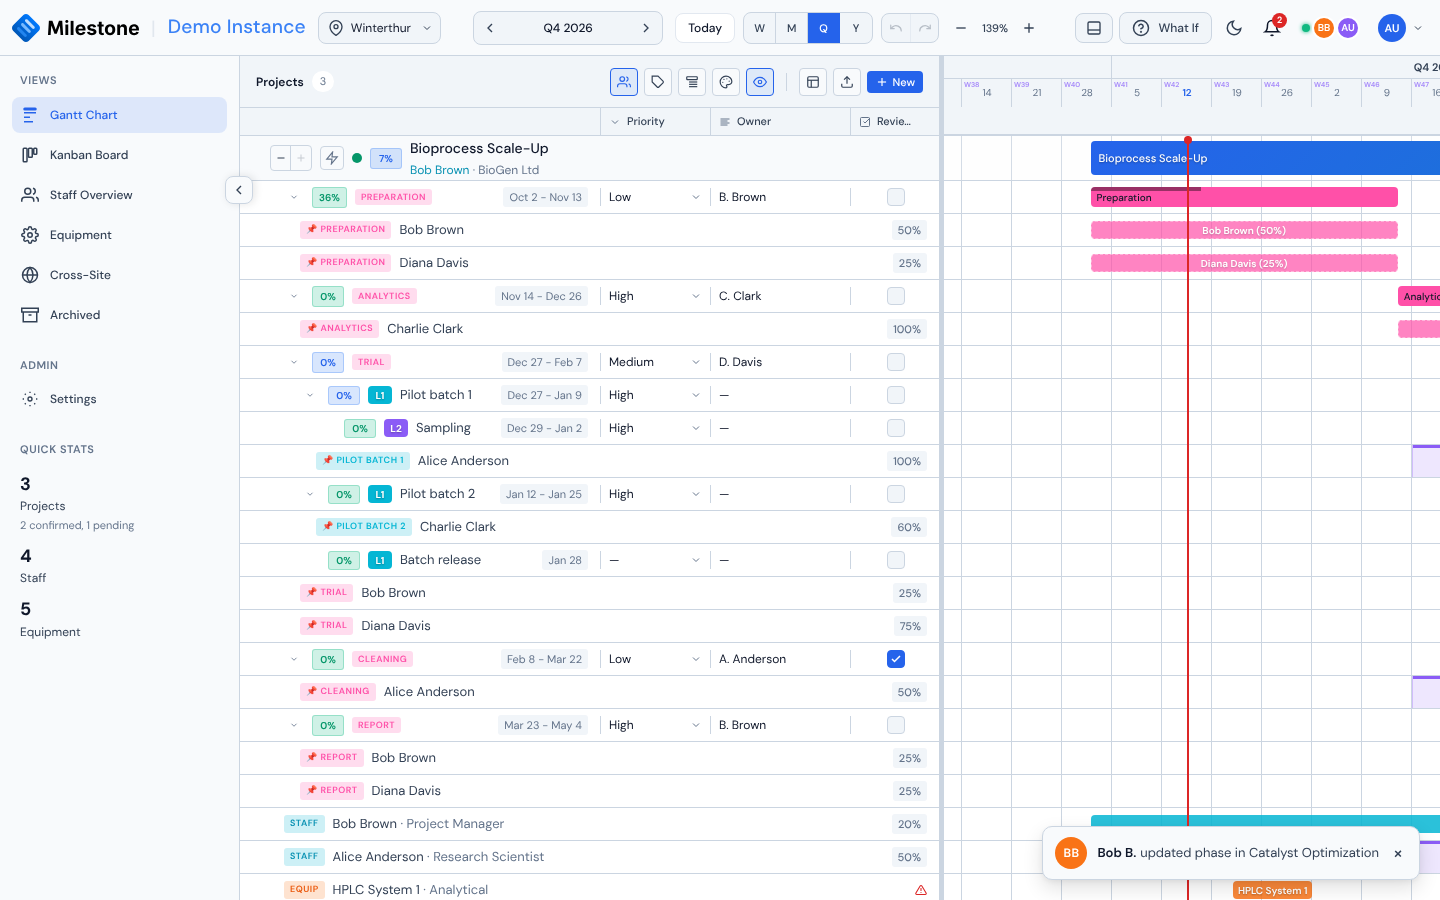Click the Today button

pyautogui.click(x=705, y=28)
